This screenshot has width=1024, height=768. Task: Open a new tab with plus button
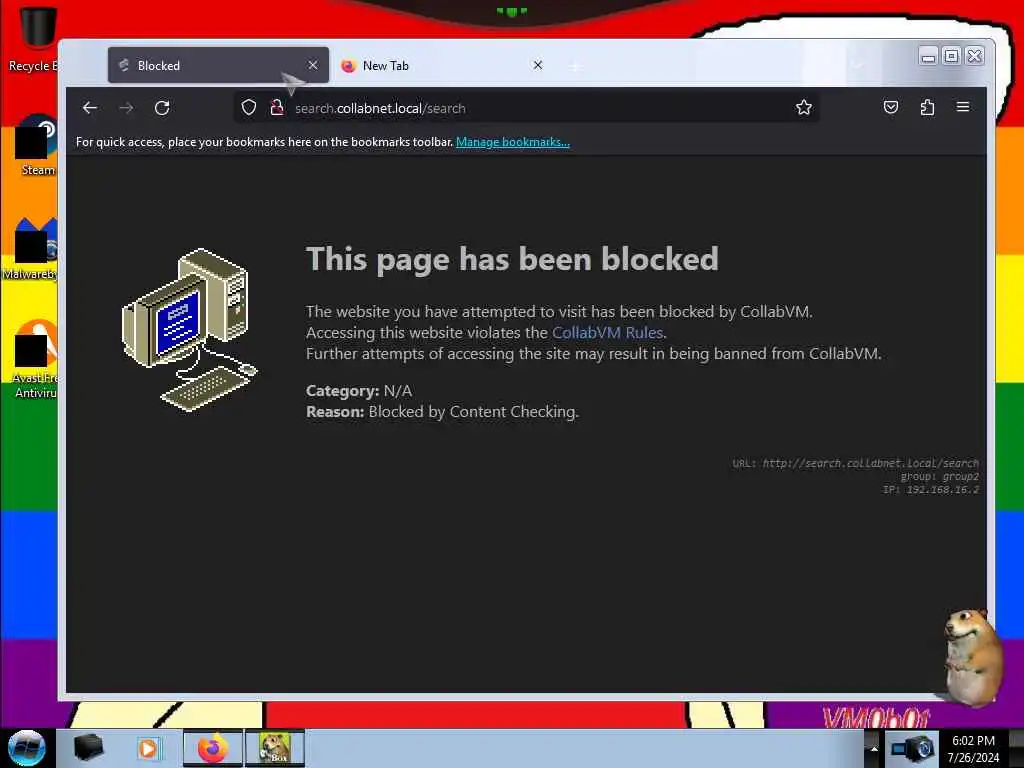[x=575, y=66]
